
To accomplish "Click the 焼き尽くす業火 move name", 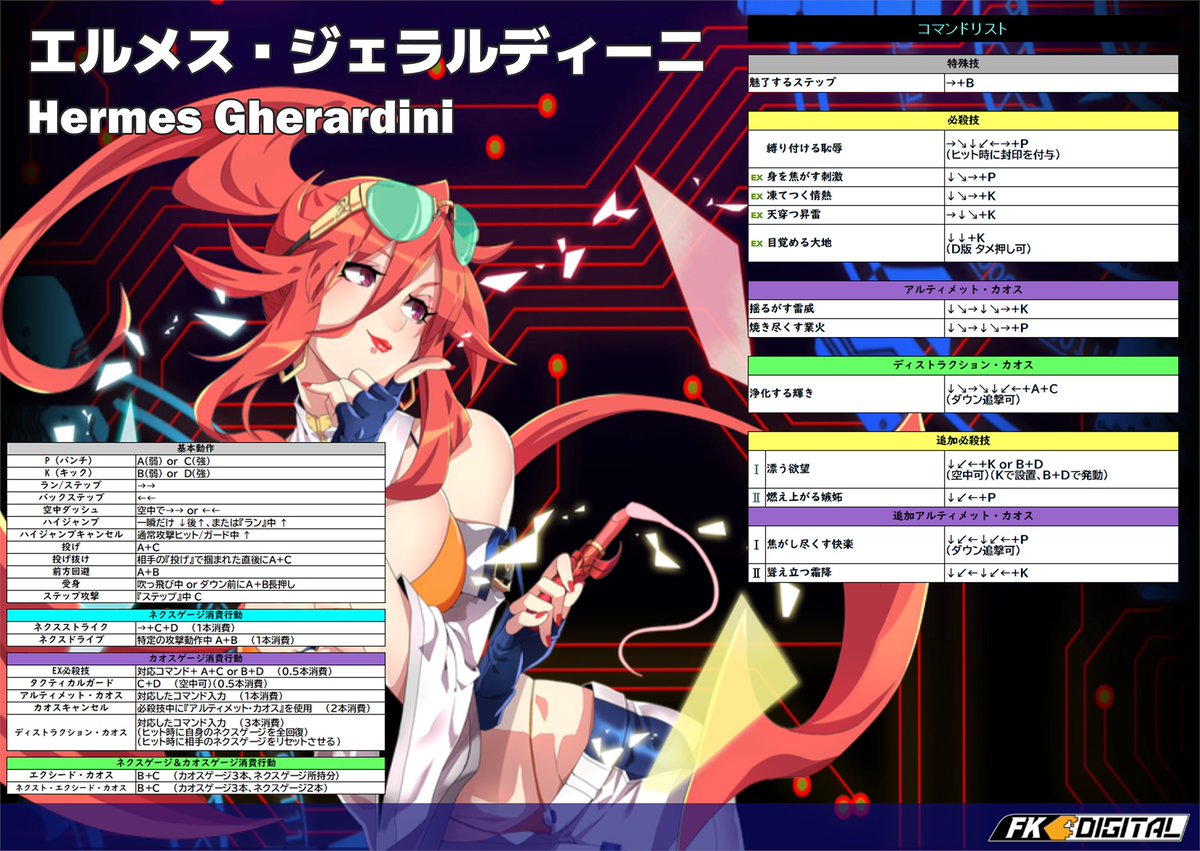I will [x=787, y=328].
